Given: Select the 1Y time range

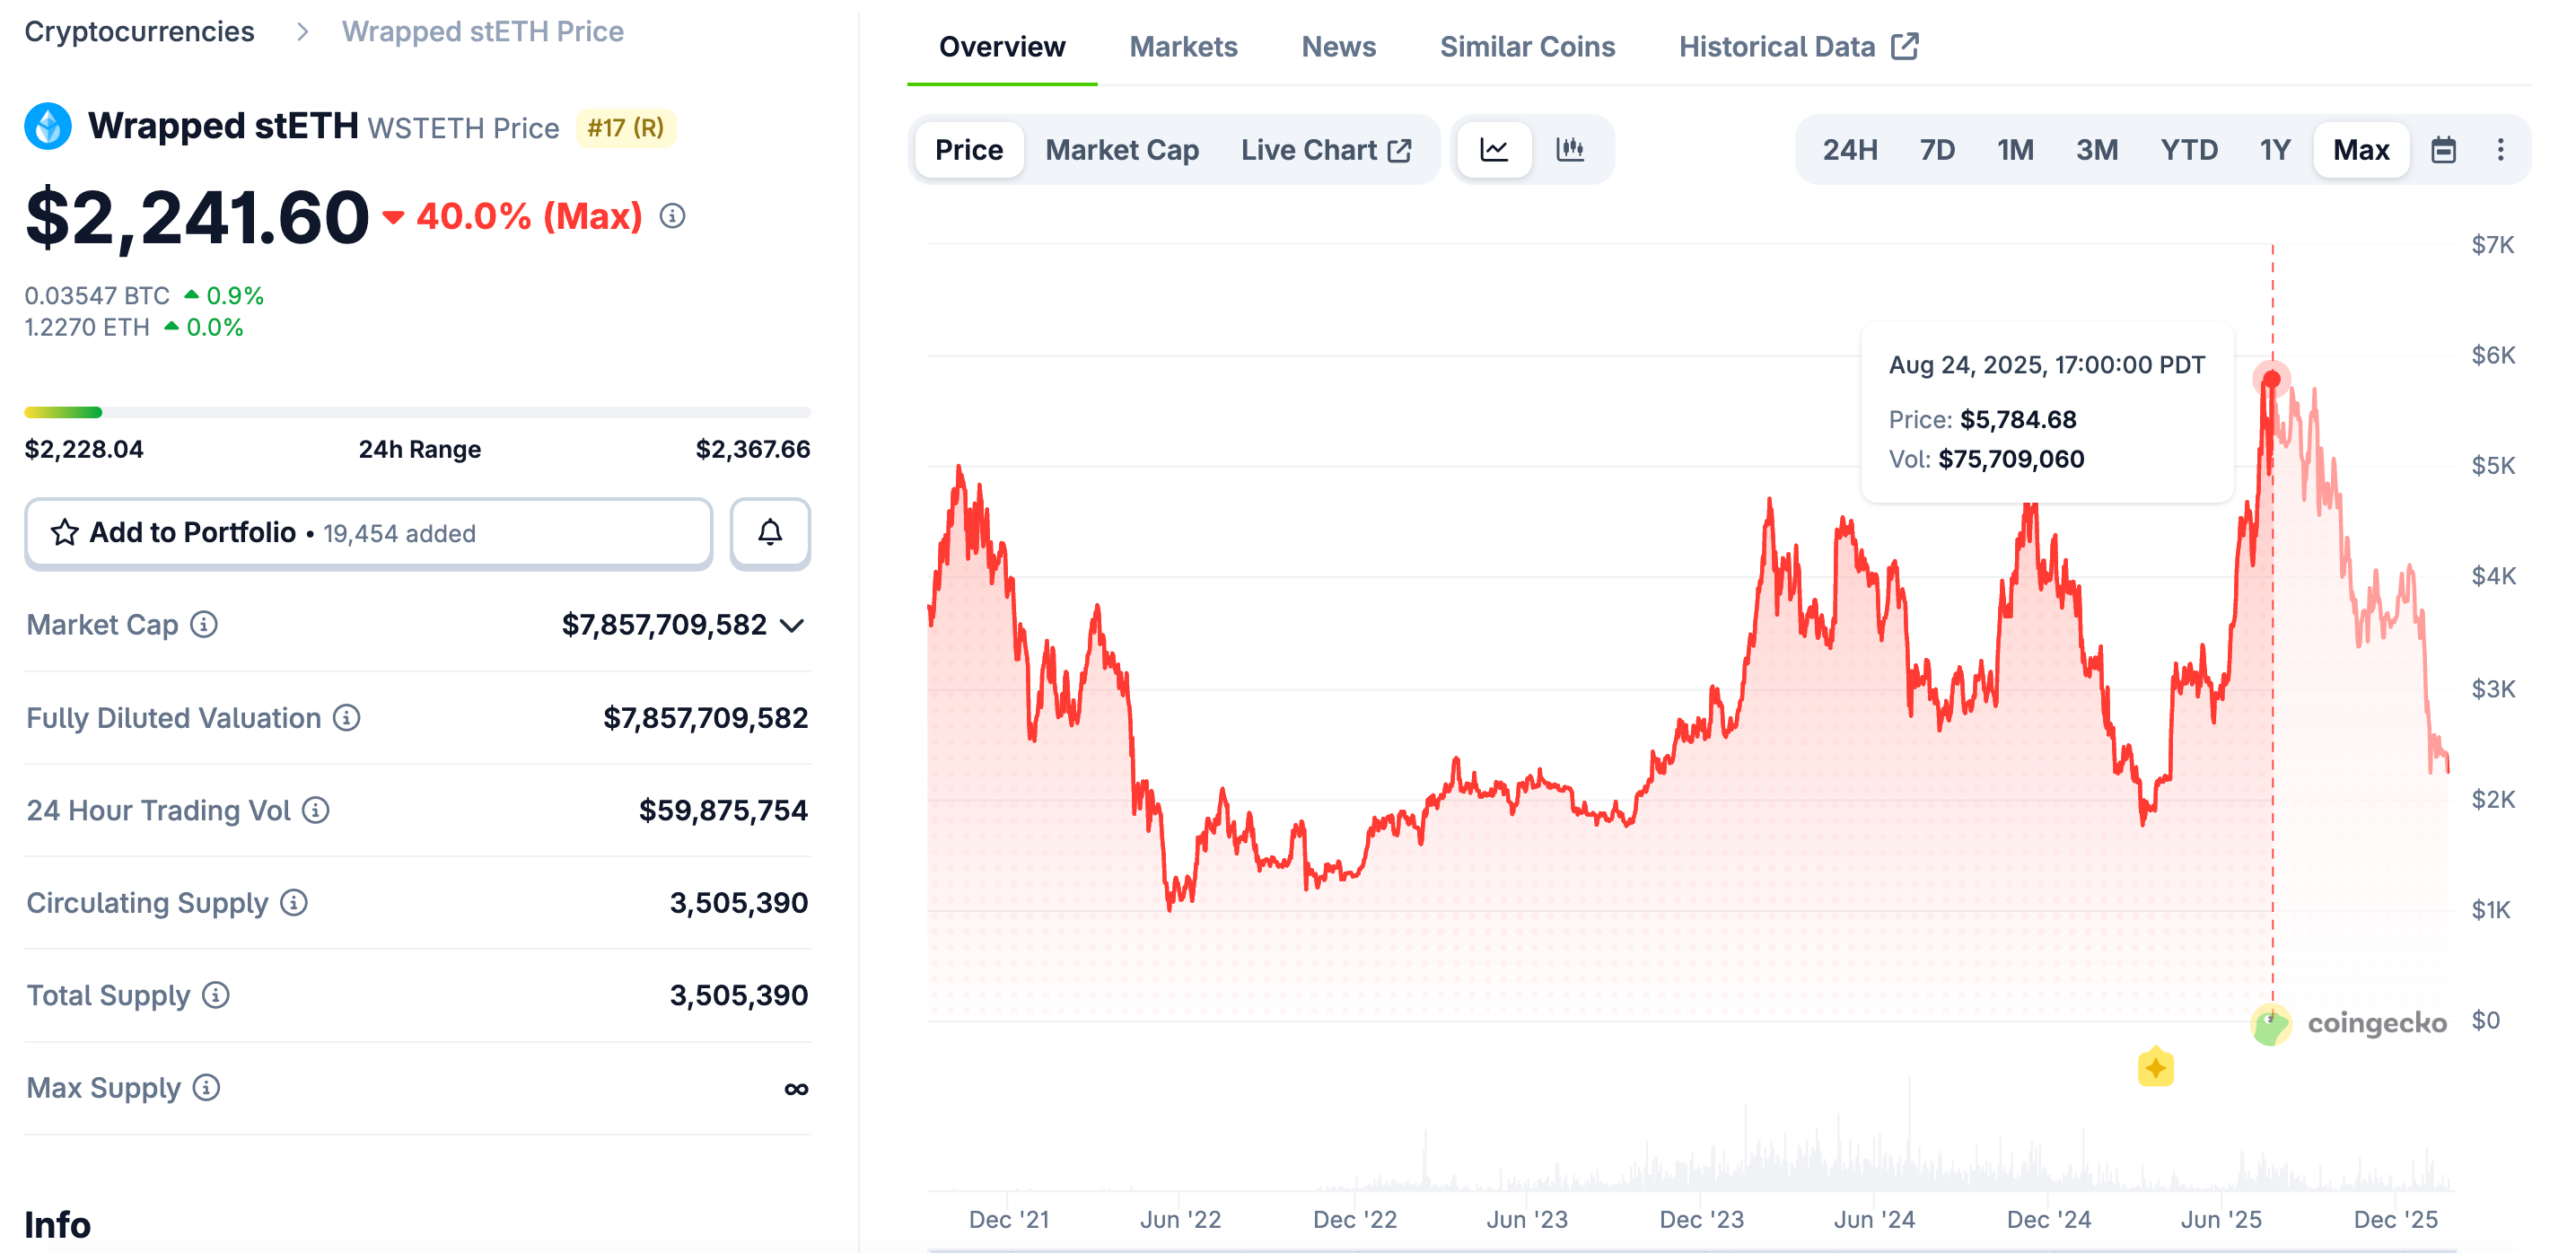Looking at the screenshot, I should pyautogui.click(x=2274, y=150).
